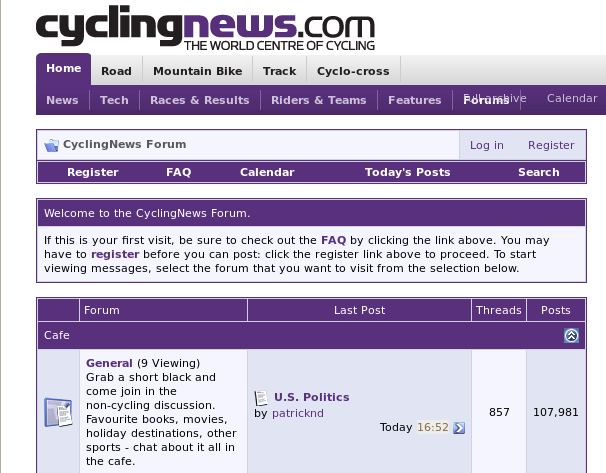
Task: Click the Threads count 857
Action: click(x=499, y=412)
